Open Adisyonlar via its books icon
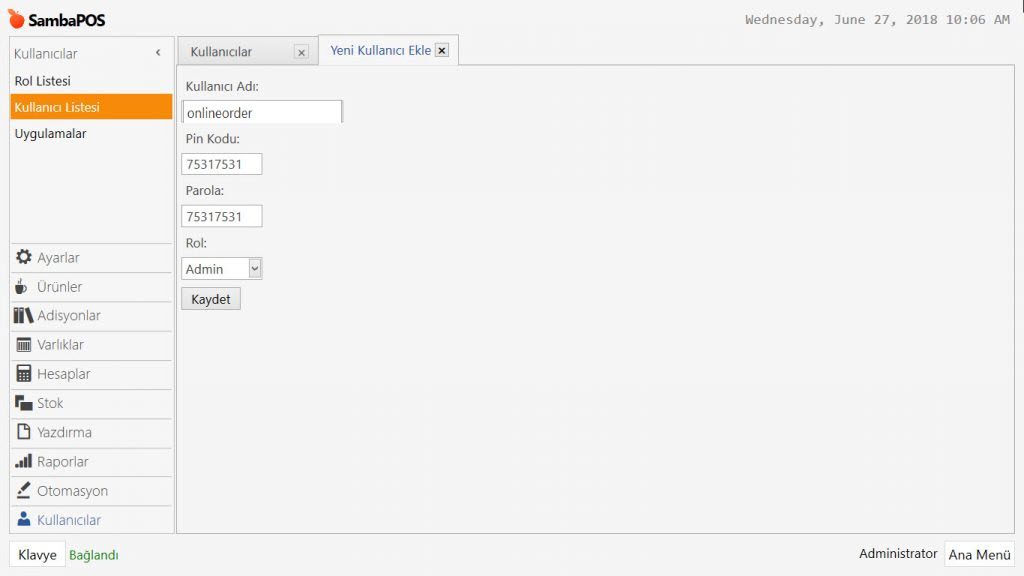 click(24, 316)
